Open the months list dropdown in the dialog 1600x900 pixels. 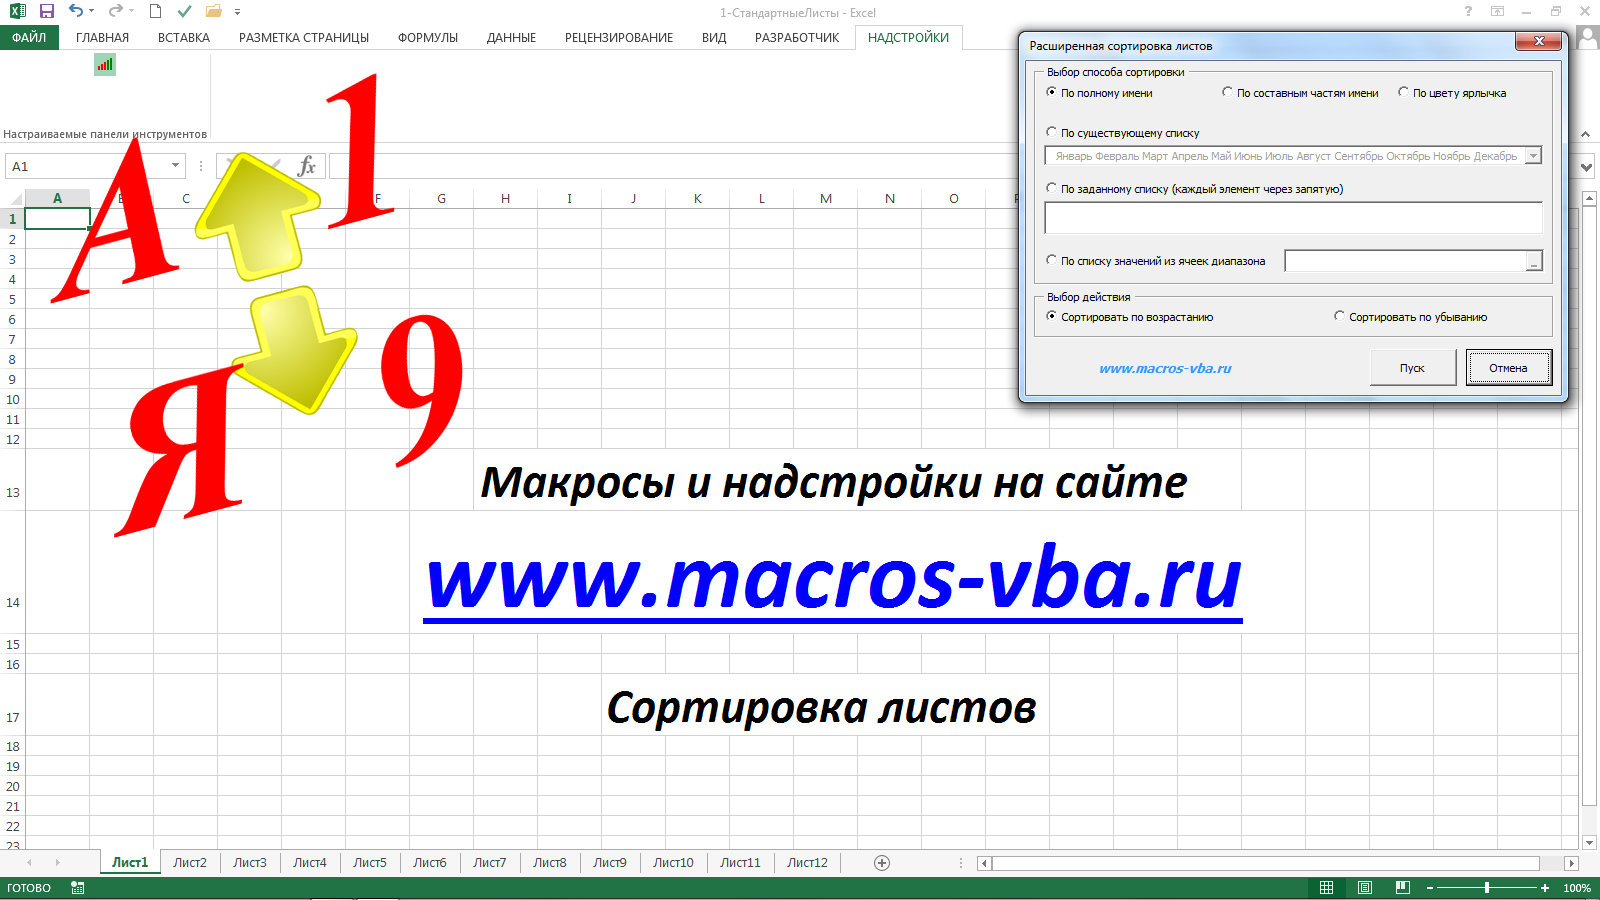click(x=1532, y=155)
